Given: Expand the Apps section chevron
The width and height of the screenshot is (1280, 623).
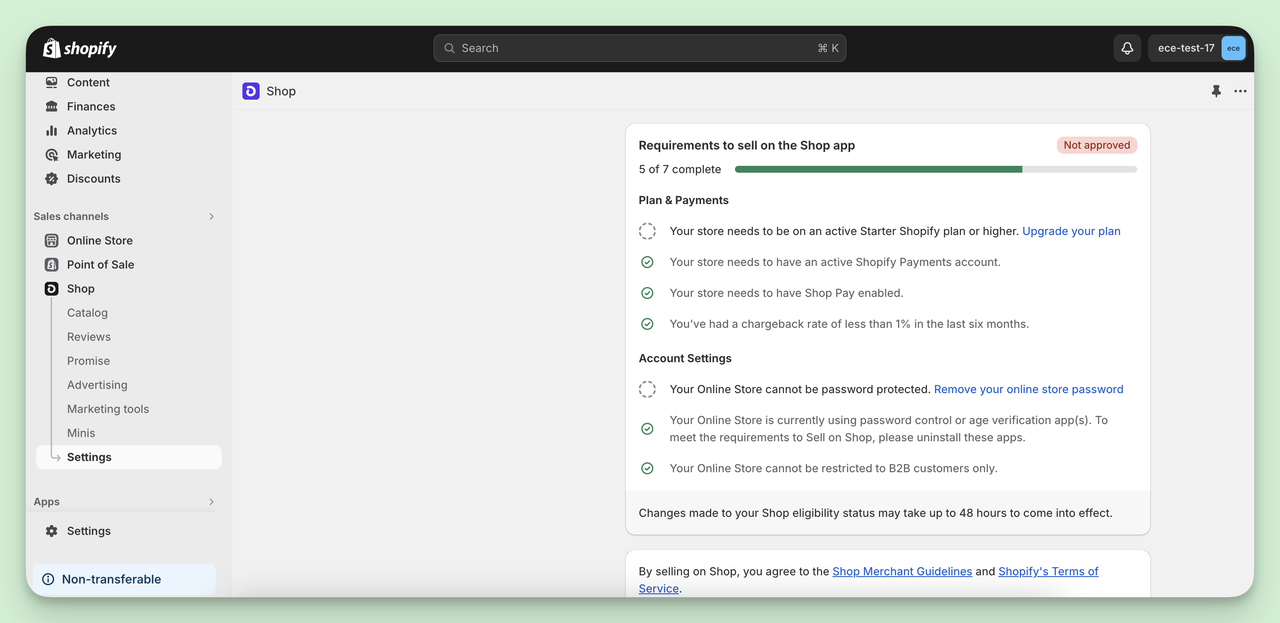Looking at the screenshot, I should (211, 502).
